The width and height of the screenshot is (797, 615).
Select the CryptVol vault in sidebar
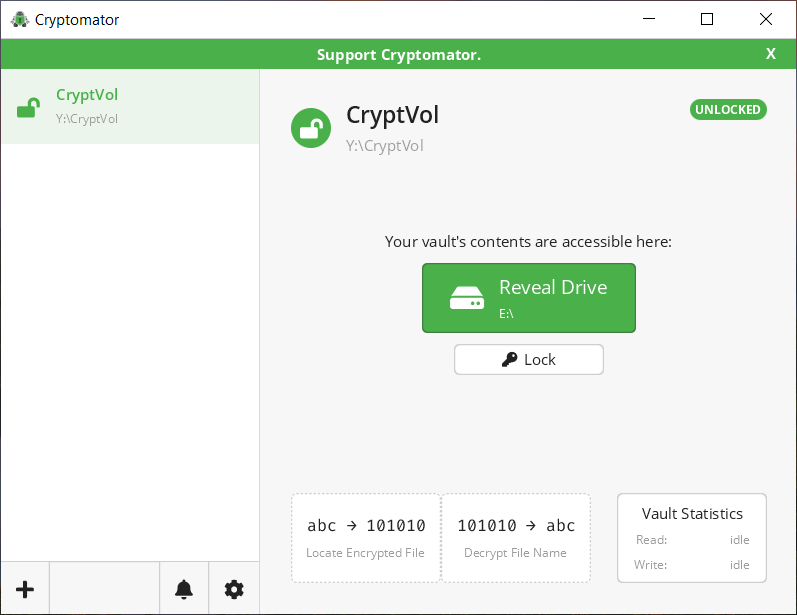[x=130, y=106]
